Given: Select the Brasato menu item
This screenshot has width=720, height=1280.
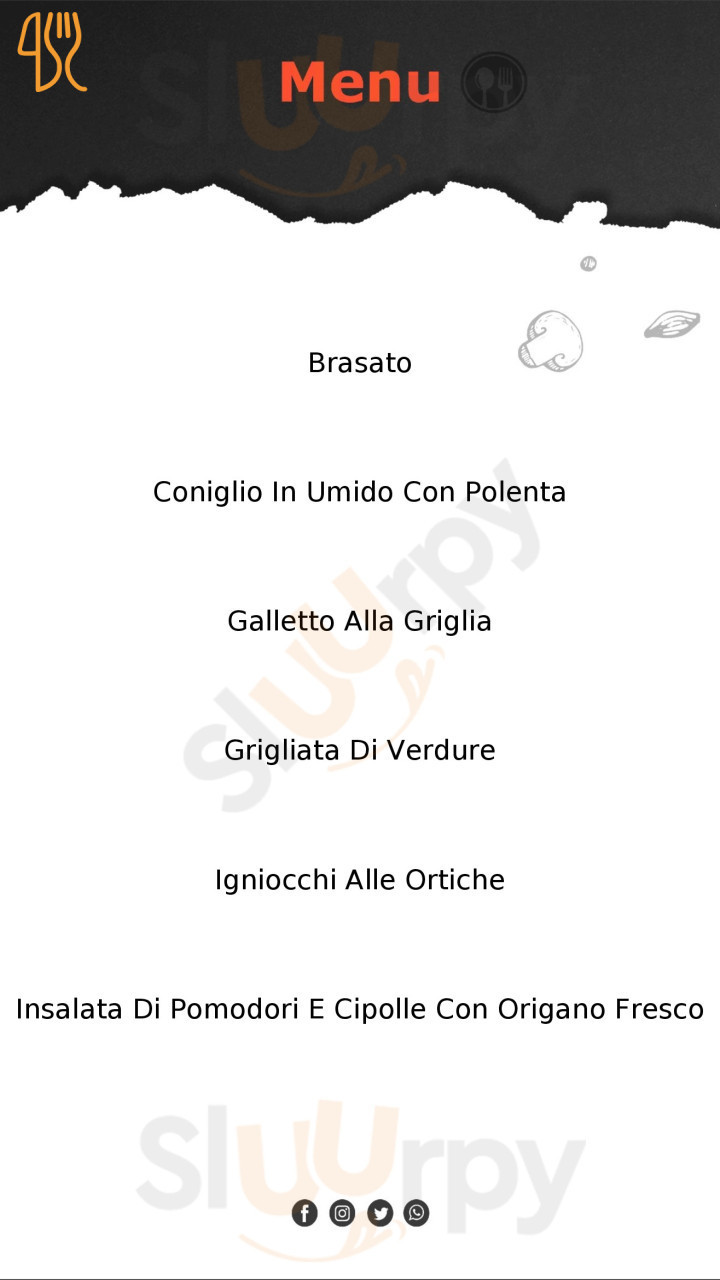Looking at the screenshot, I should (360, 362).
